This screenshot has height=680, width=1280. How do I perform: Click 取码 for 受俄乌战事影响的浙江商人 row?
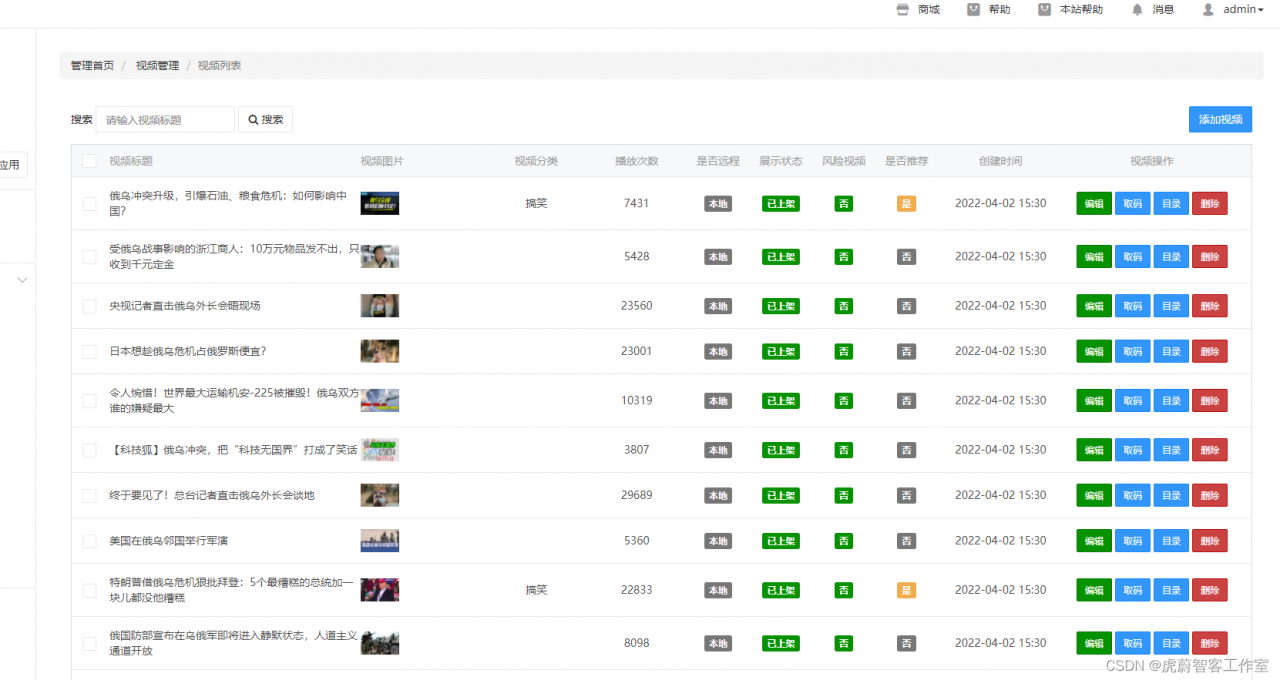pyautogui.click(x=1132, y=256)
